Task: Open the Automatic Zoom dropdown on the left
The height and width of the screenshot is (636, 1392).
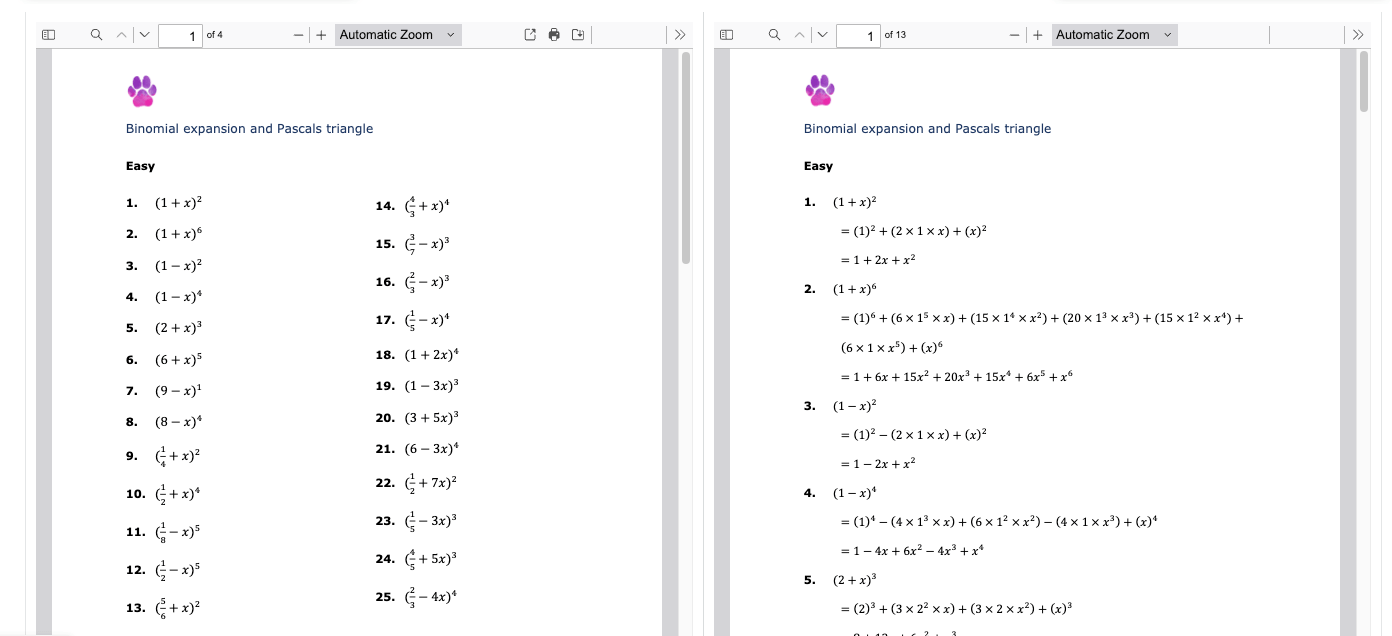Action: pyautogui.click(x=398, y=33)
